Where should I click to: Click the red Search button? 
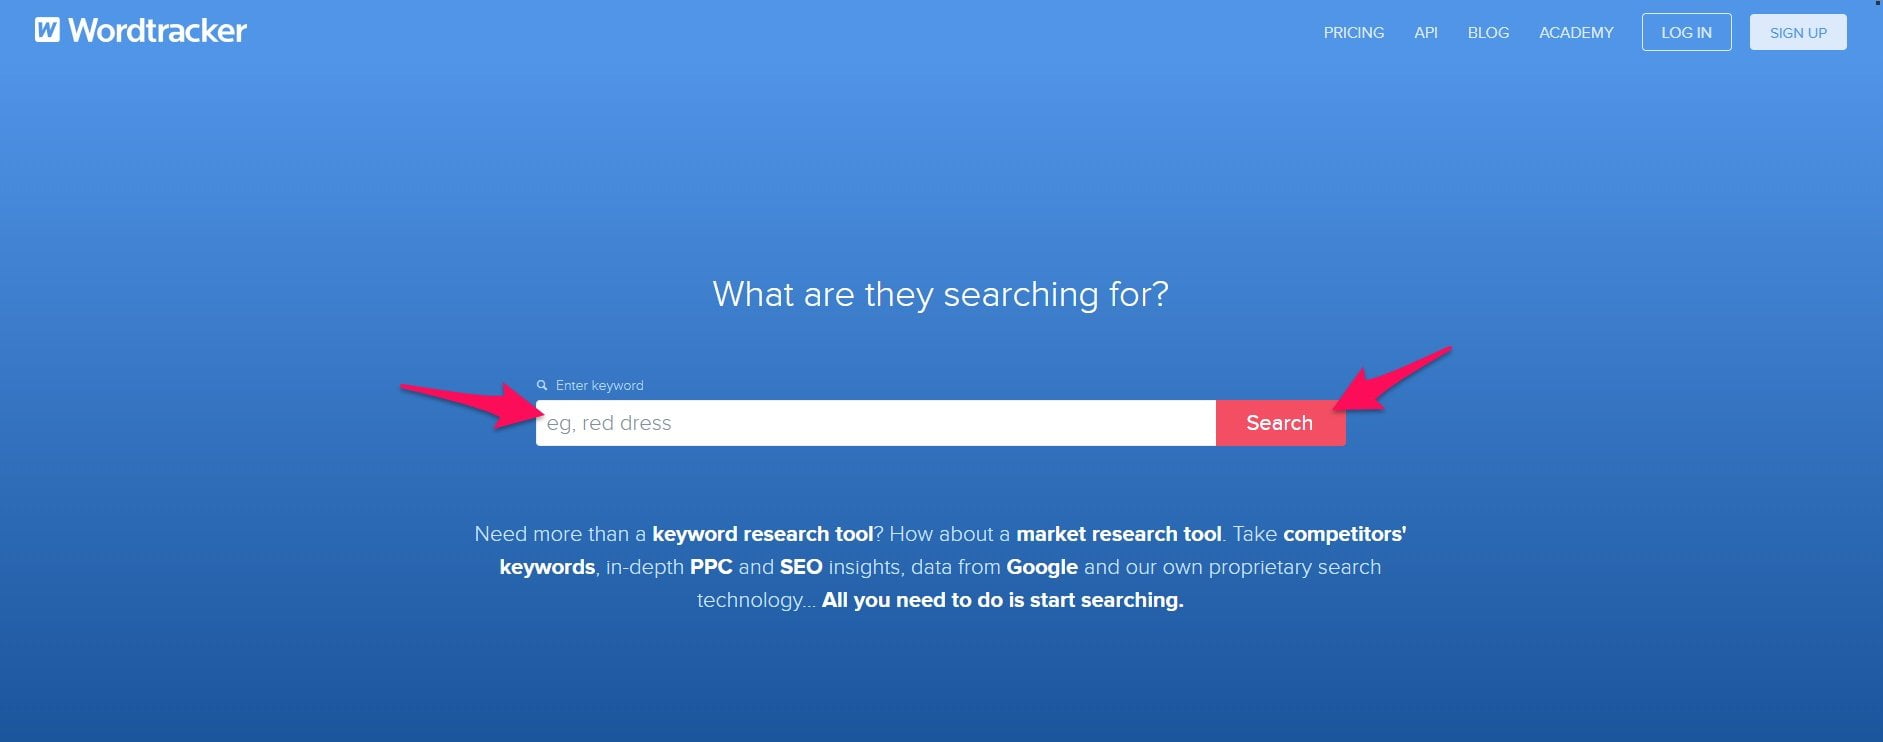coord(1280,423)
